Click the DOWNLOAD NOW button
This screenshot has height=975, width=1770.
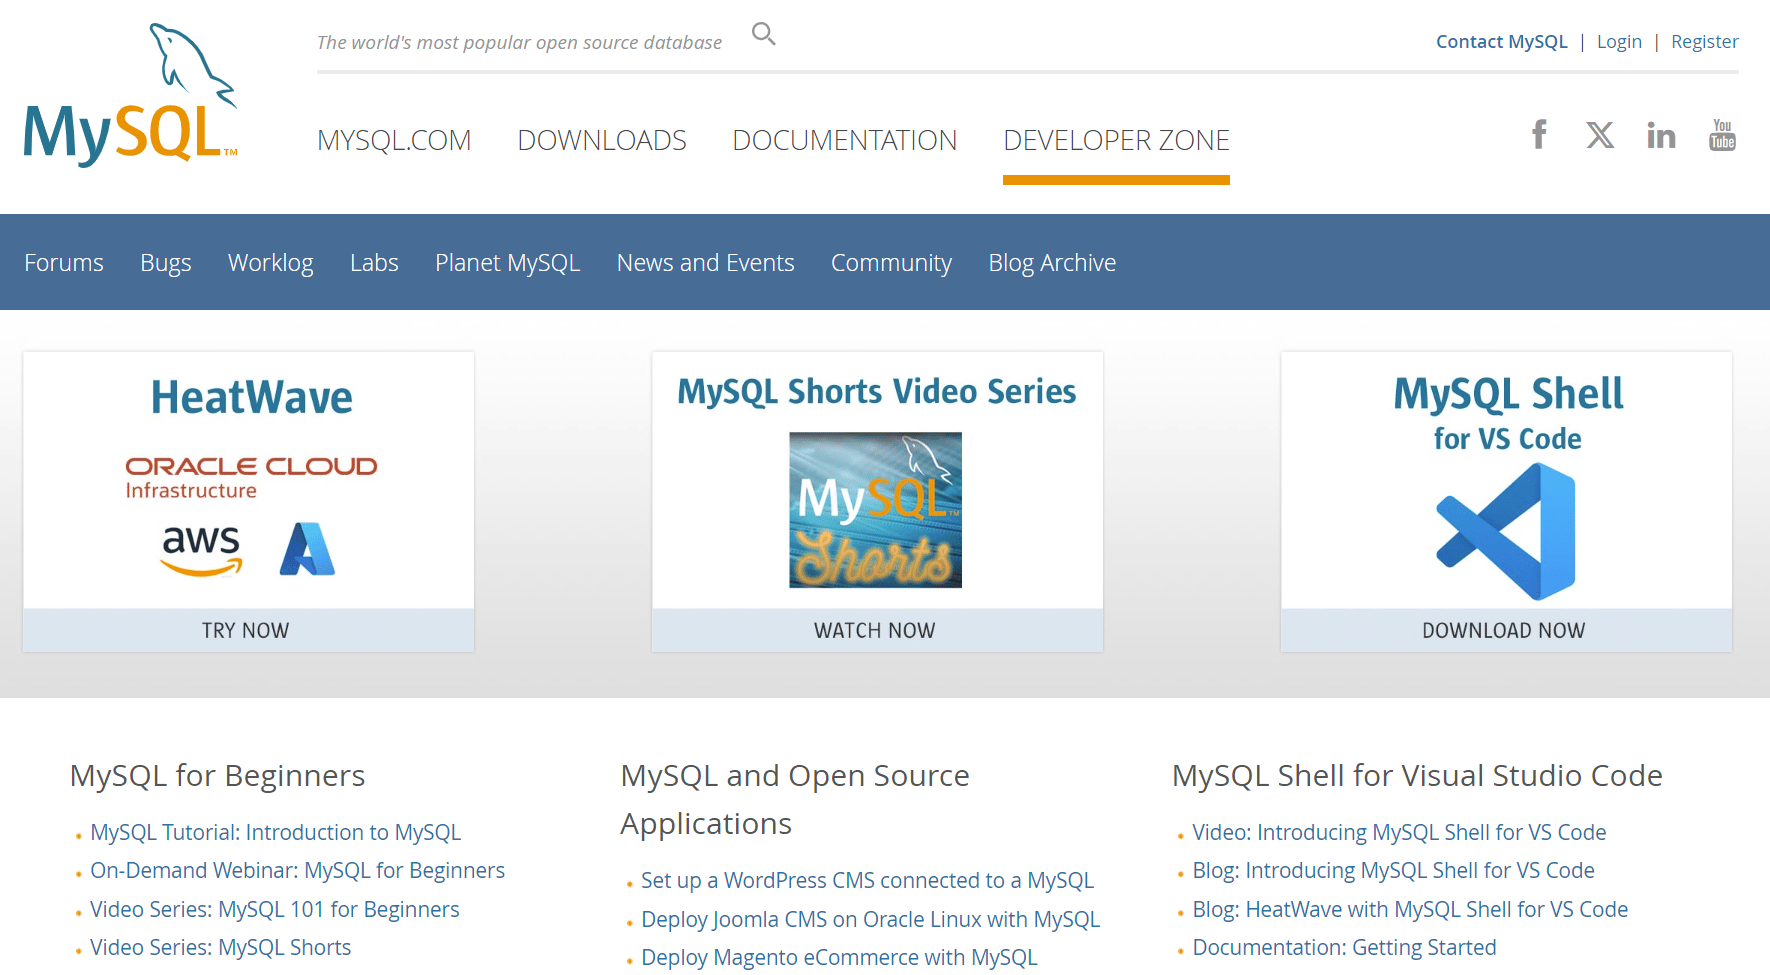tap(1506, 630)
